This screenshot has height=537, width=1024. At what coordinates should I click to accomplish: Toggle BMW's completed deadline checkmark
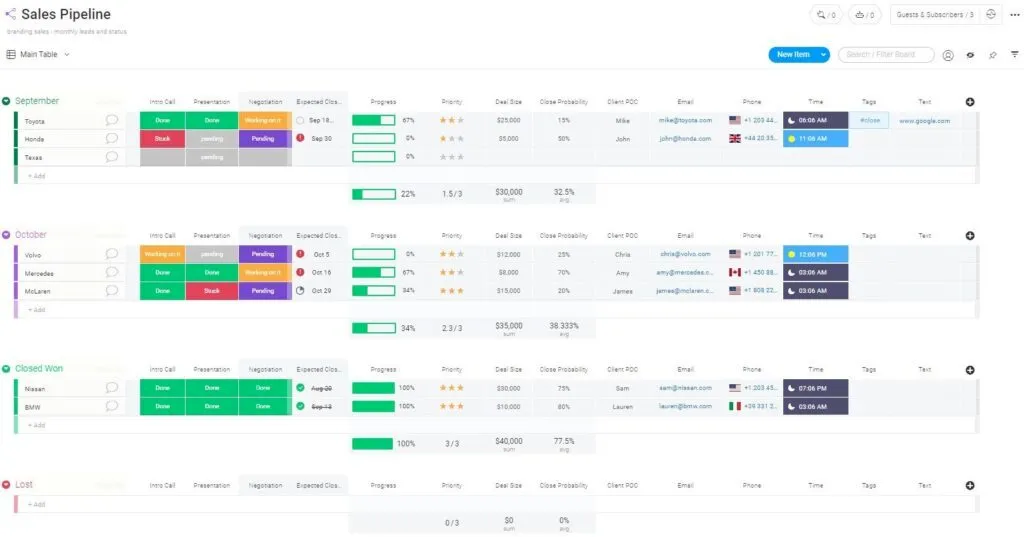[x=300, y=407]
